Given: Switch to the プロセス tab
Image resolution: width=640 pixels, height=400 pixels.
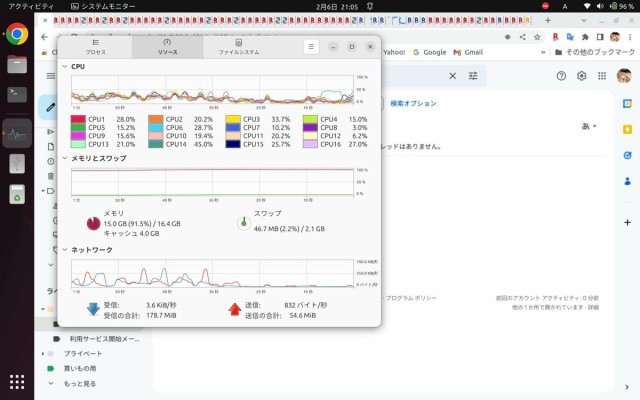Looking at the screenshot, I should (x=96, y=46).
